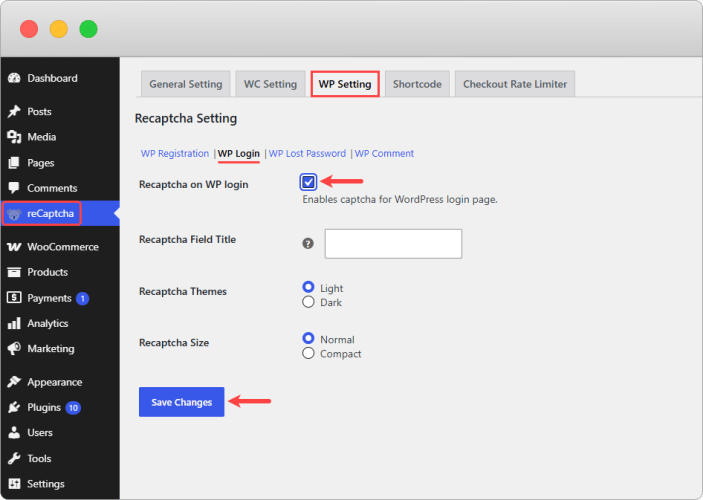The width and height of the screenshot is (703, 500).
Task: Click 'Enables captcha for WordPress login page.' text
Action: [400, 200]
